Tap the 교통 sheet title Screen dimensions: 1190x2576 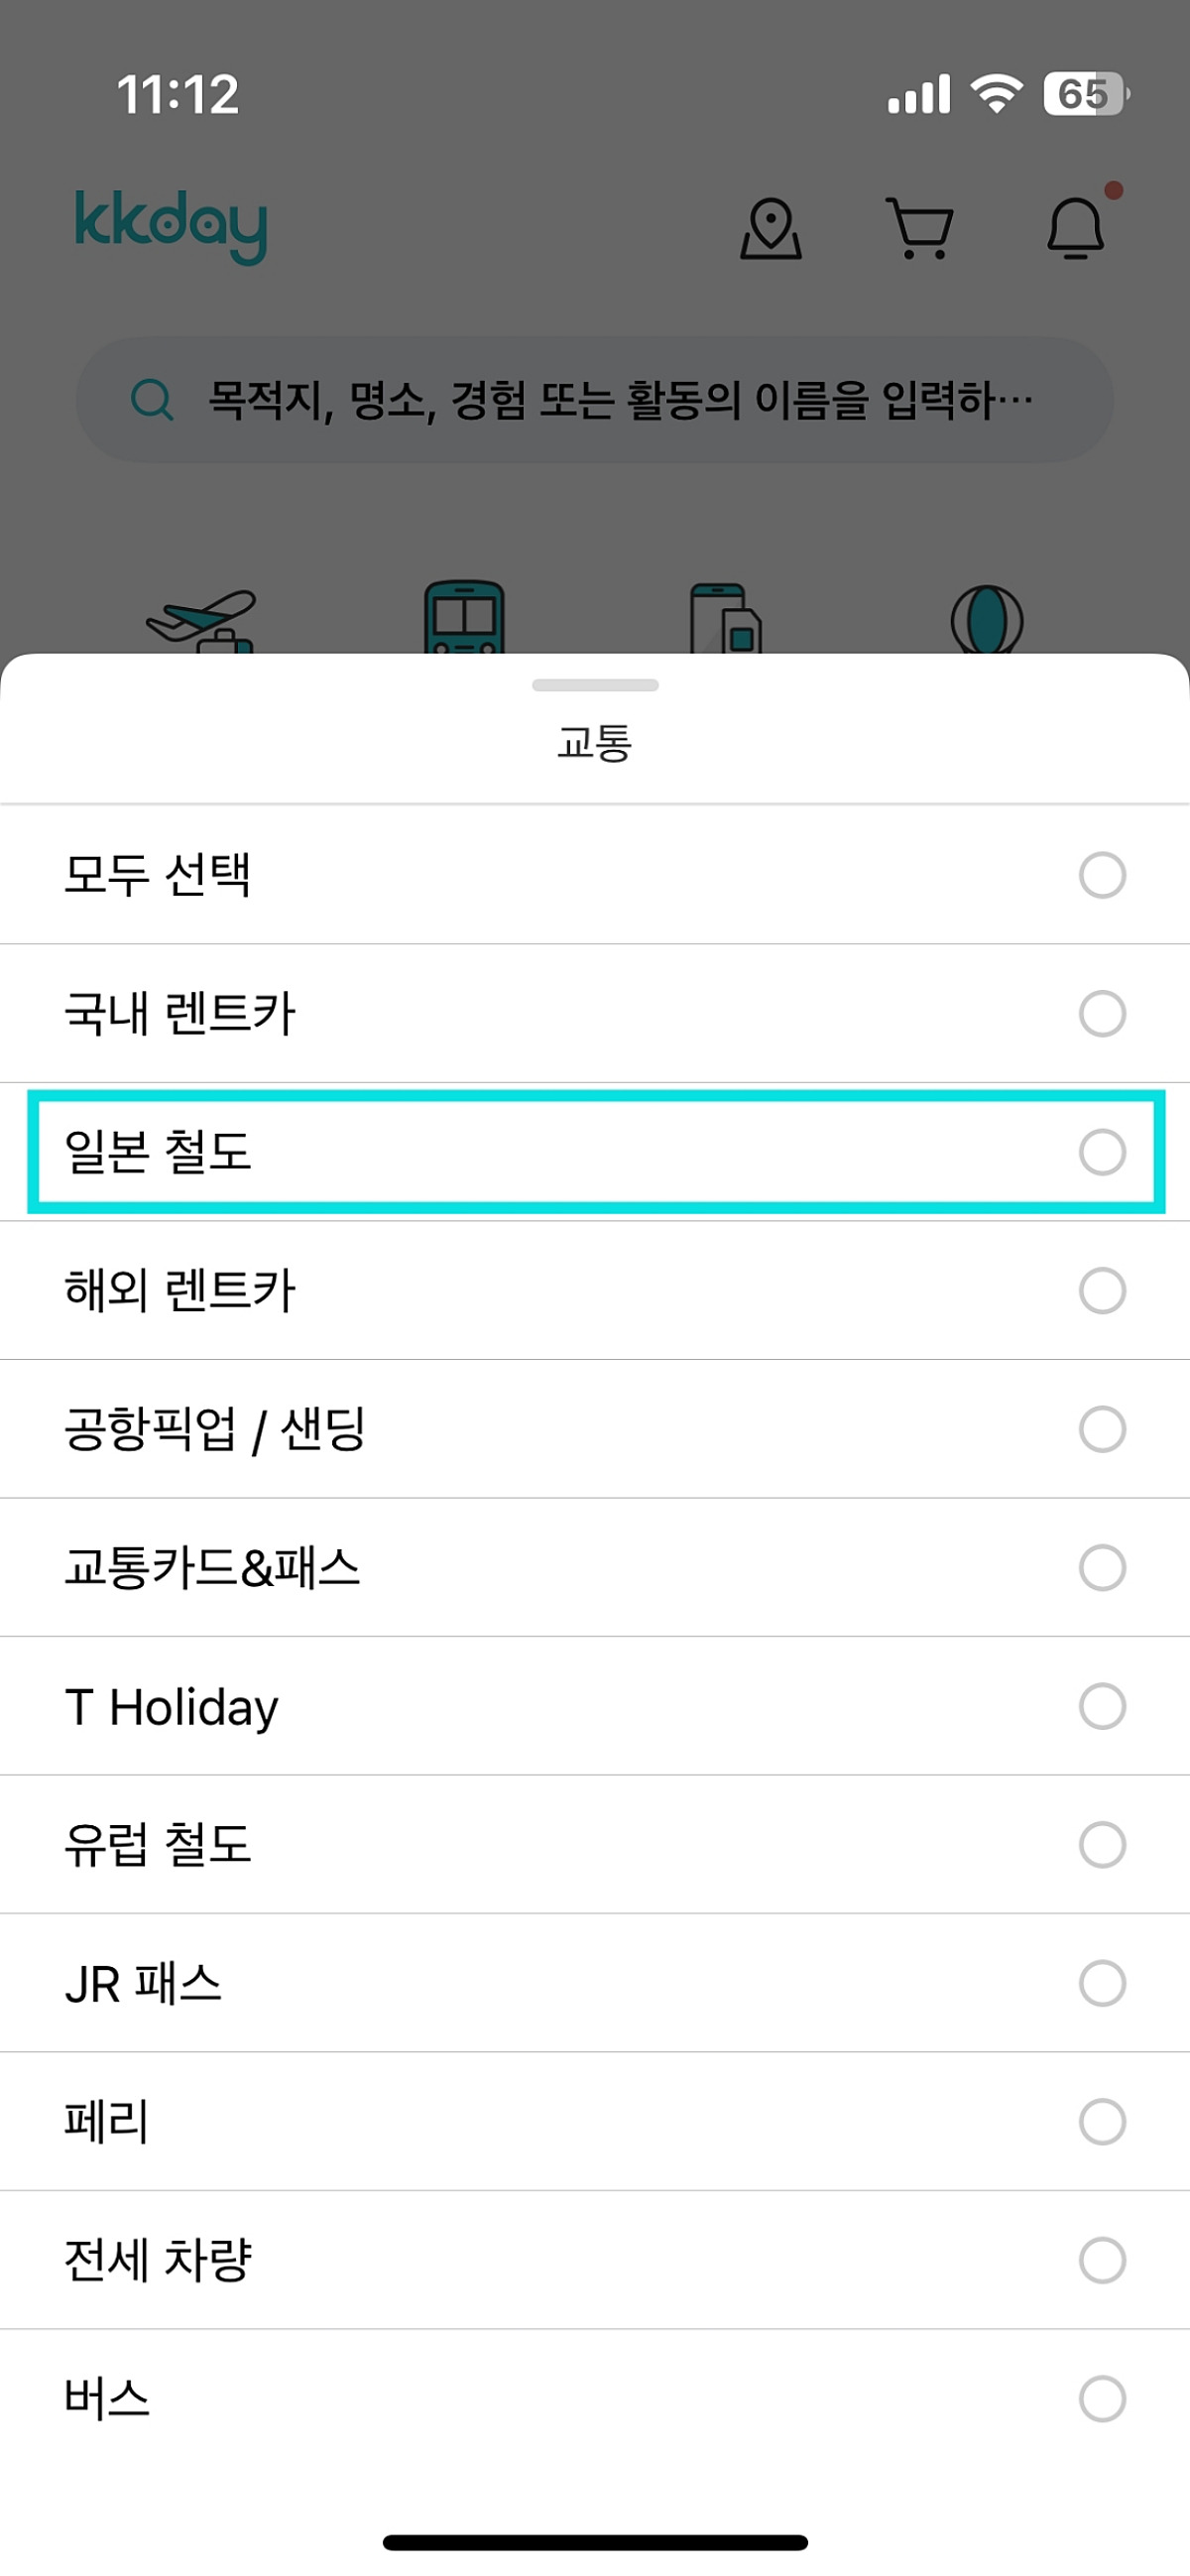tap(595, 741)
